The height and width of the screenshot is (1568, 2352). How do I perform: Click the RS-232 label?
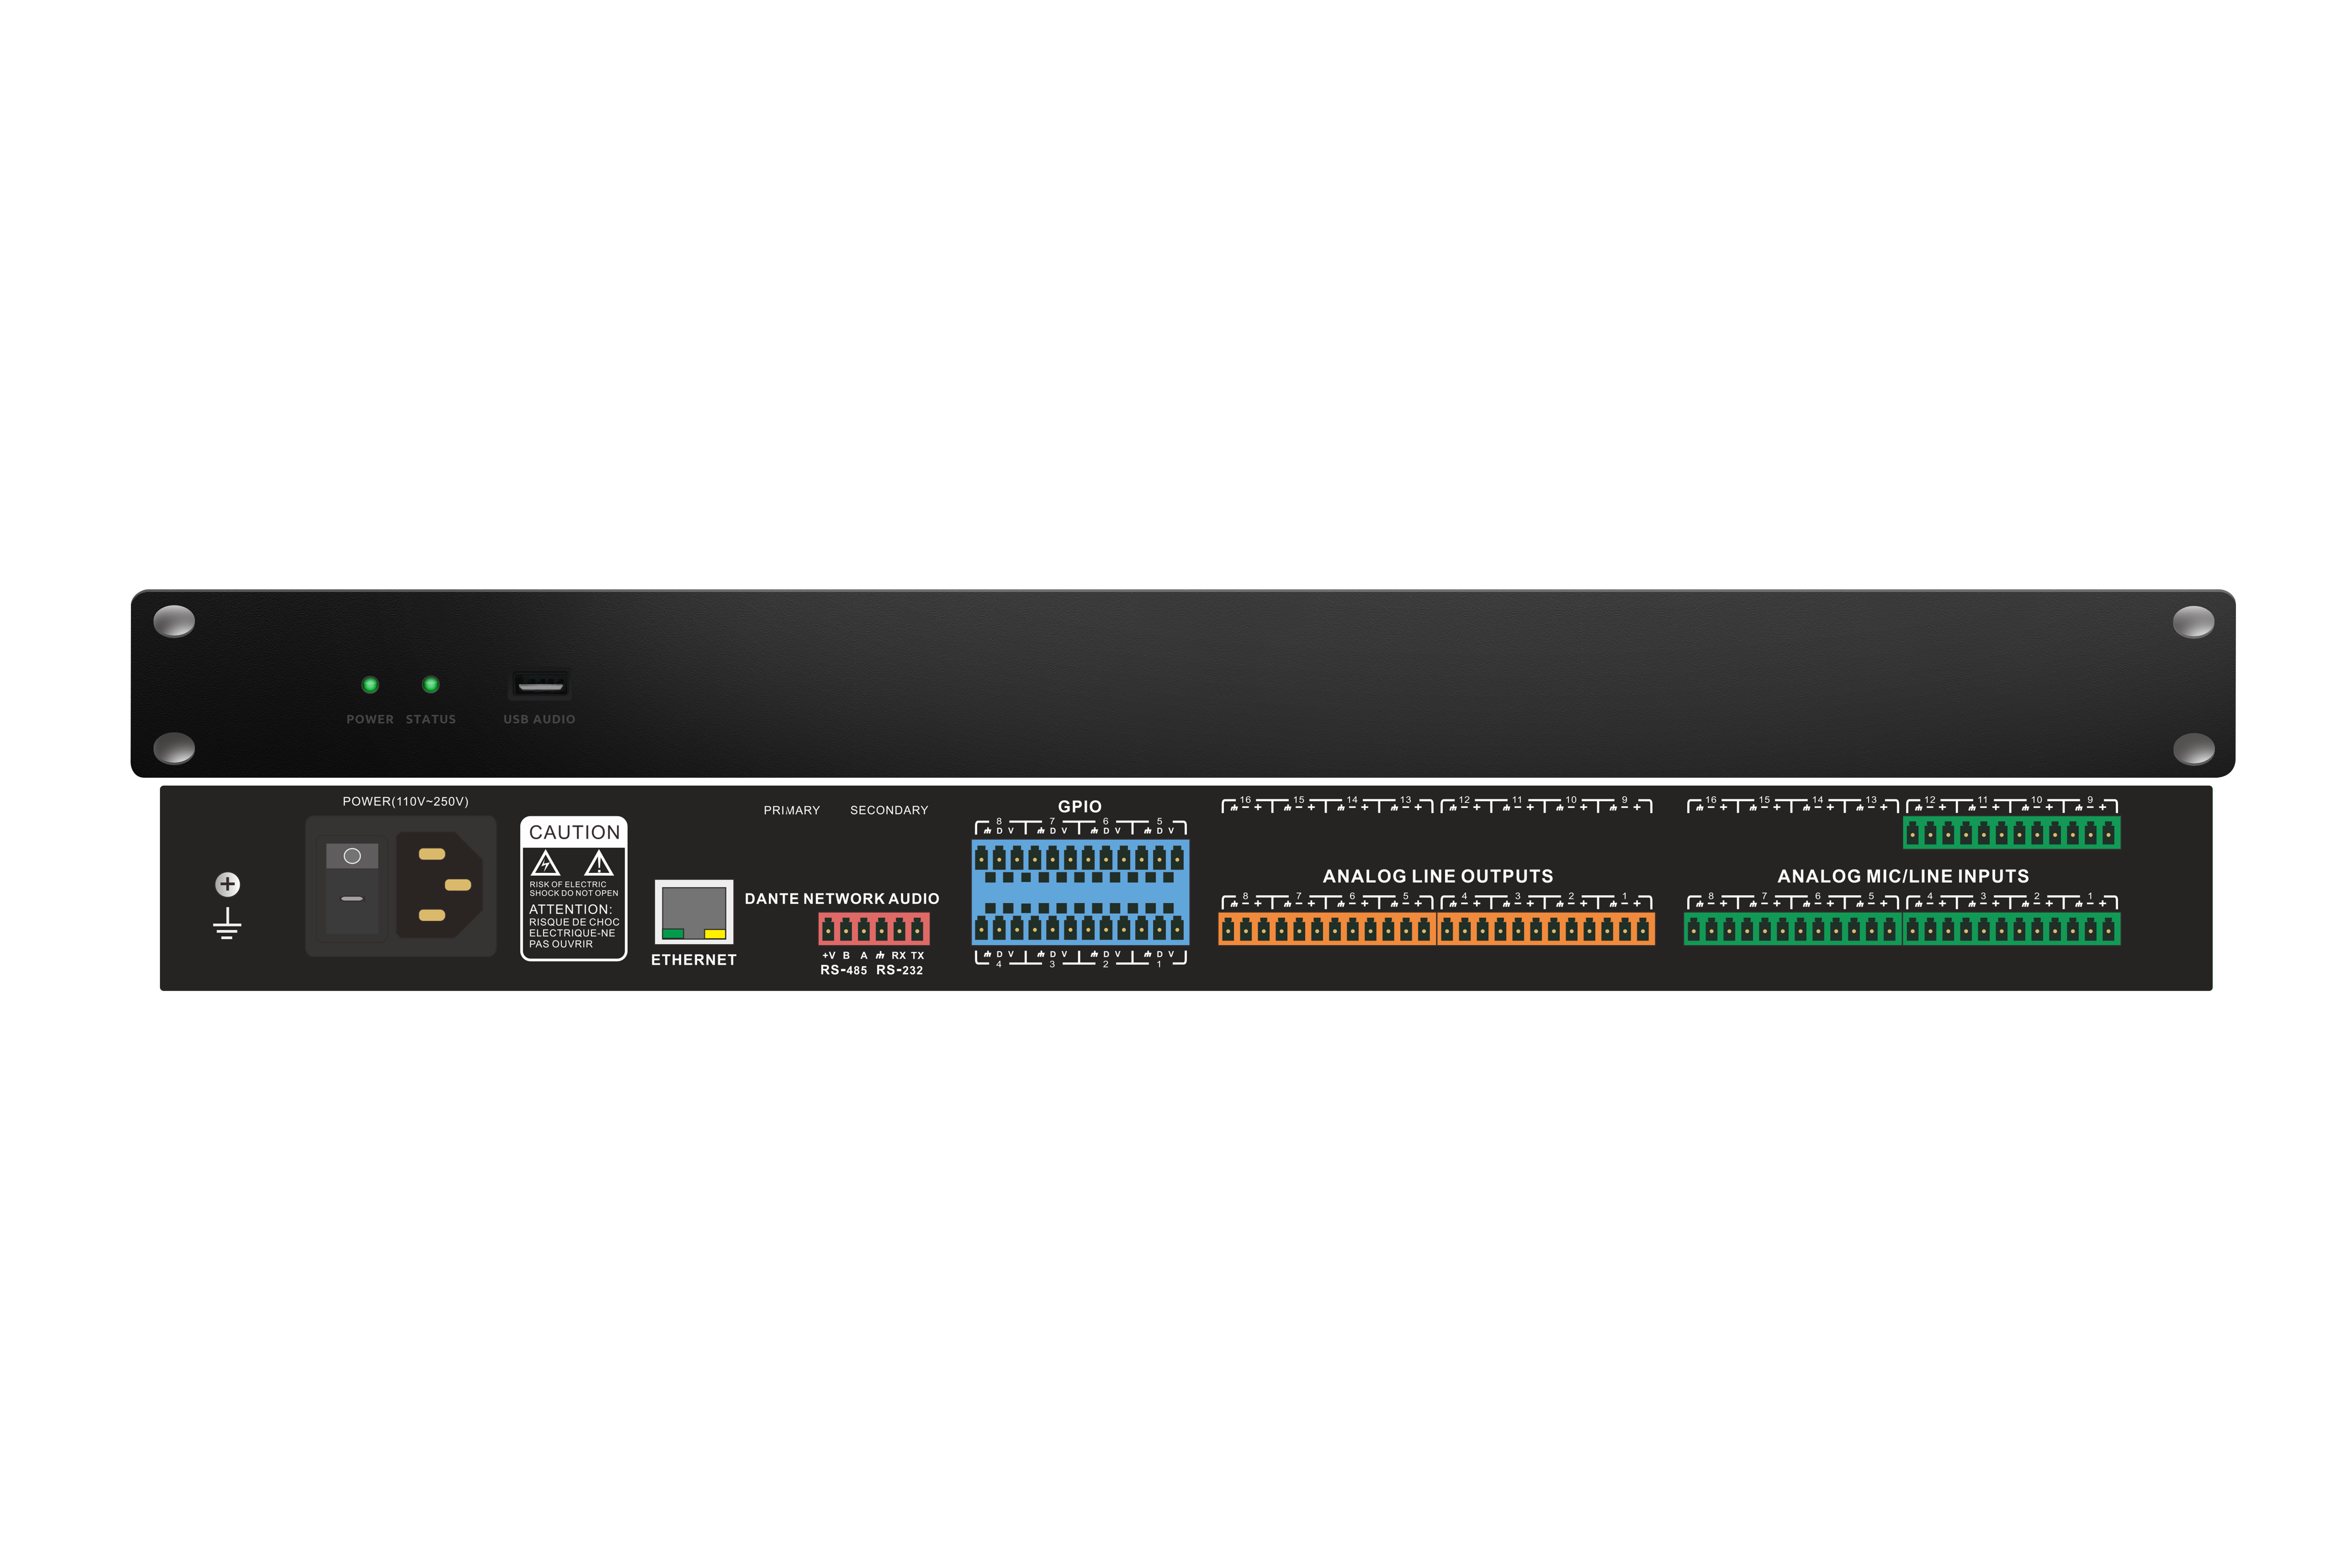(900, 970)
